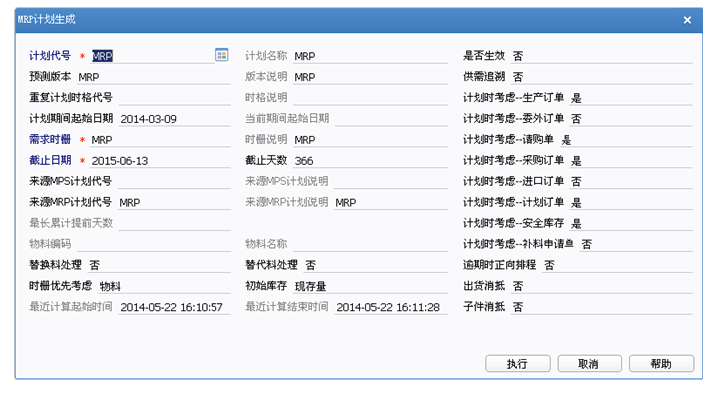
Task: Click the MRP计划生成 title text
Action: point(47,20)
